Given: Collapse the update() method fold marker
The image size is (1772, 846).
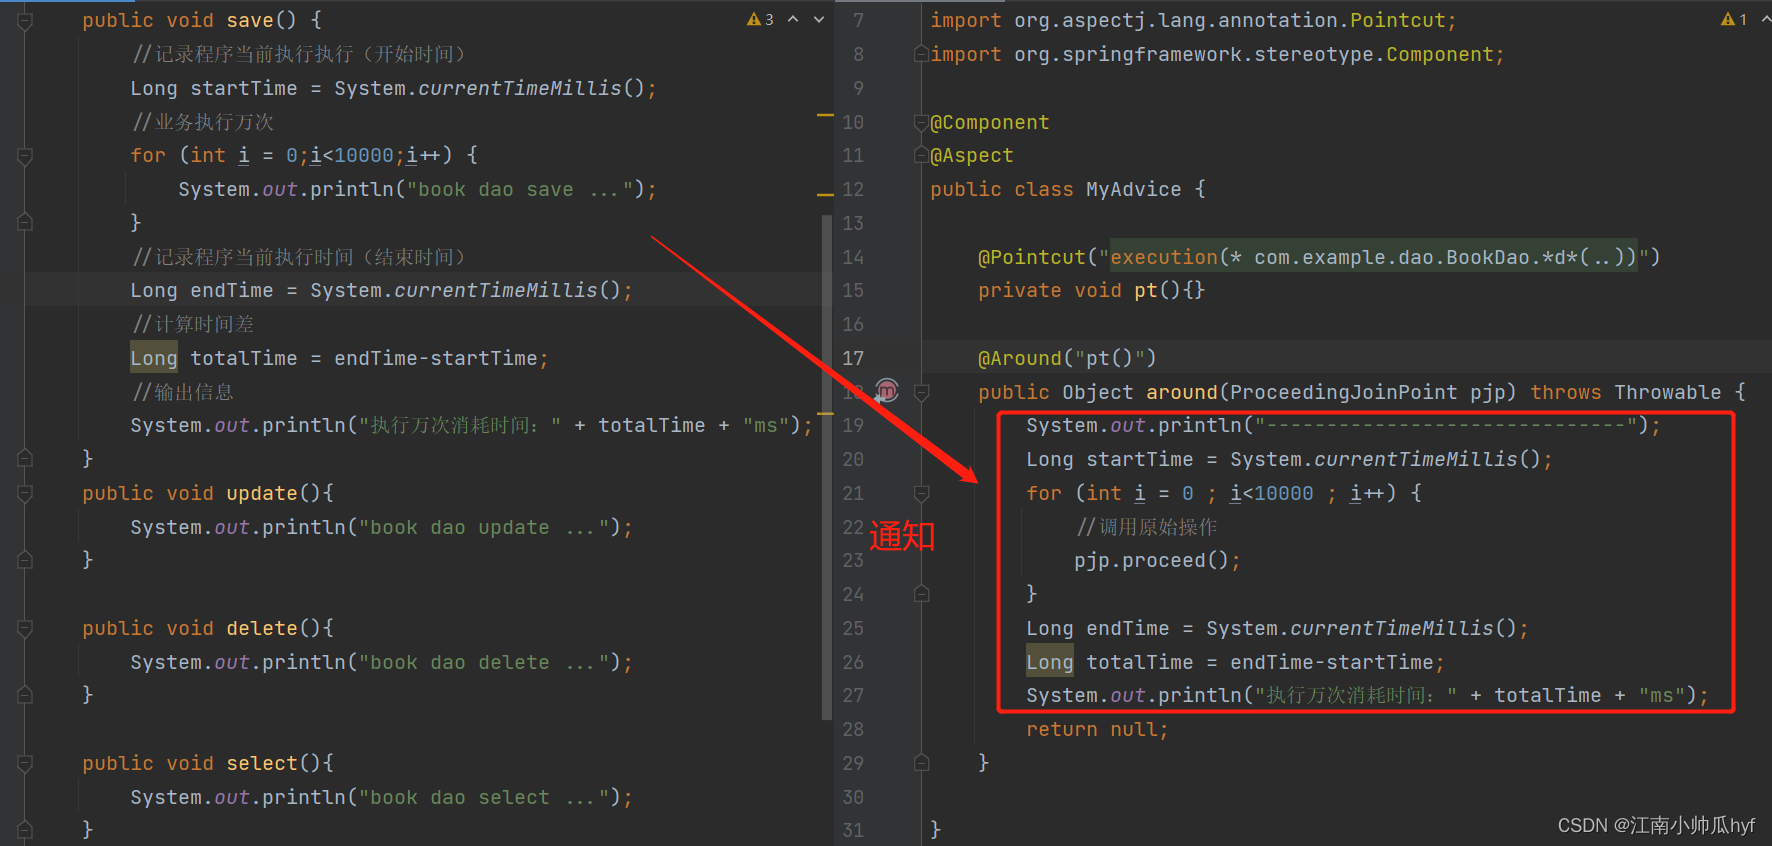Looking at the screenshot, I should [25, 493].
